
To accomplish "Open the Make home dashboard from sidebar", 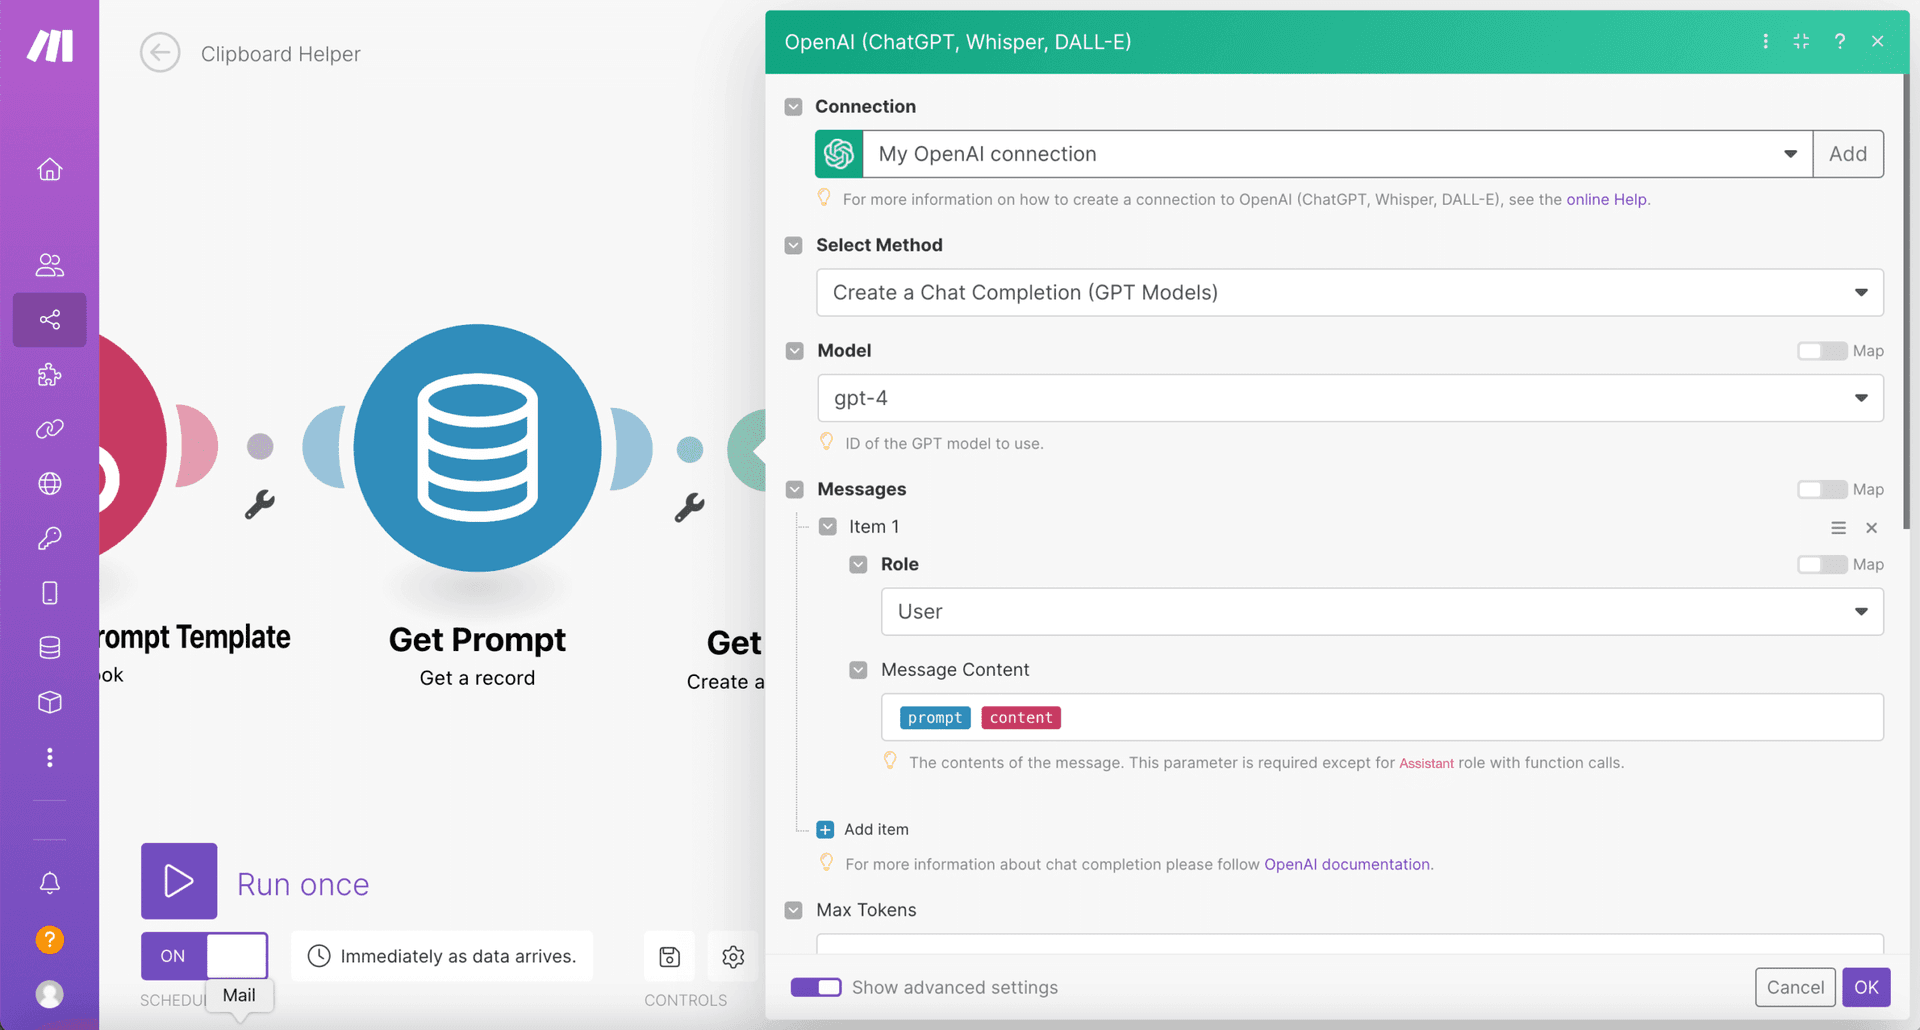I will click(50, 169).
